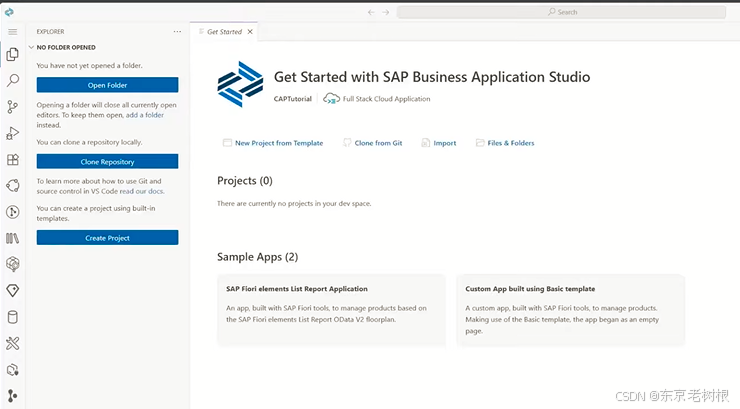Click the New Project from Template link
740x409 pixels.
point(279,143)
